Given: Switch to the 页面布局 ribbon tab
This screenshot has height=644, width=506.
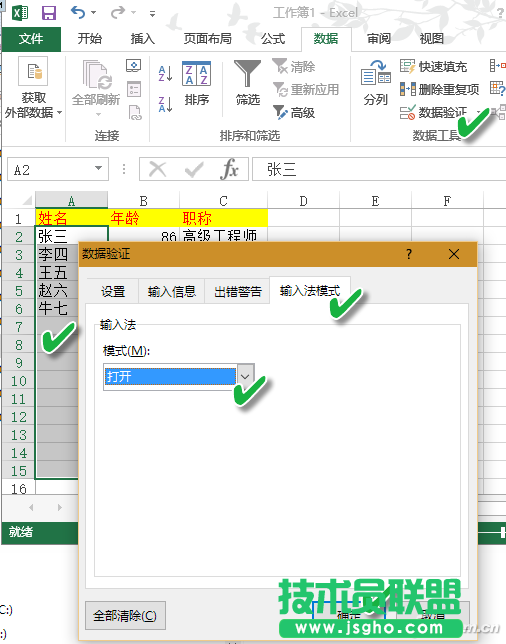Looking at the screenshot, I should [207, 39].
